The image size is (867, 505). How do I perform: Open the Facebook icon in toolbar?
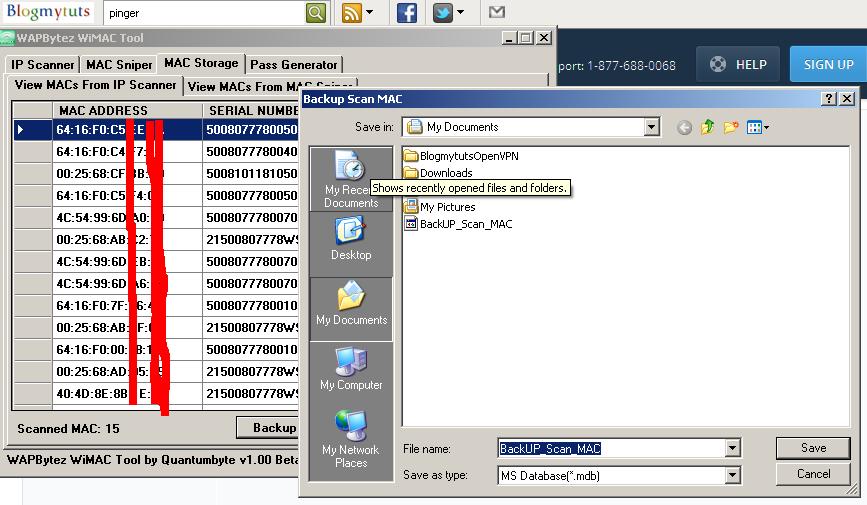click(407, 12)
